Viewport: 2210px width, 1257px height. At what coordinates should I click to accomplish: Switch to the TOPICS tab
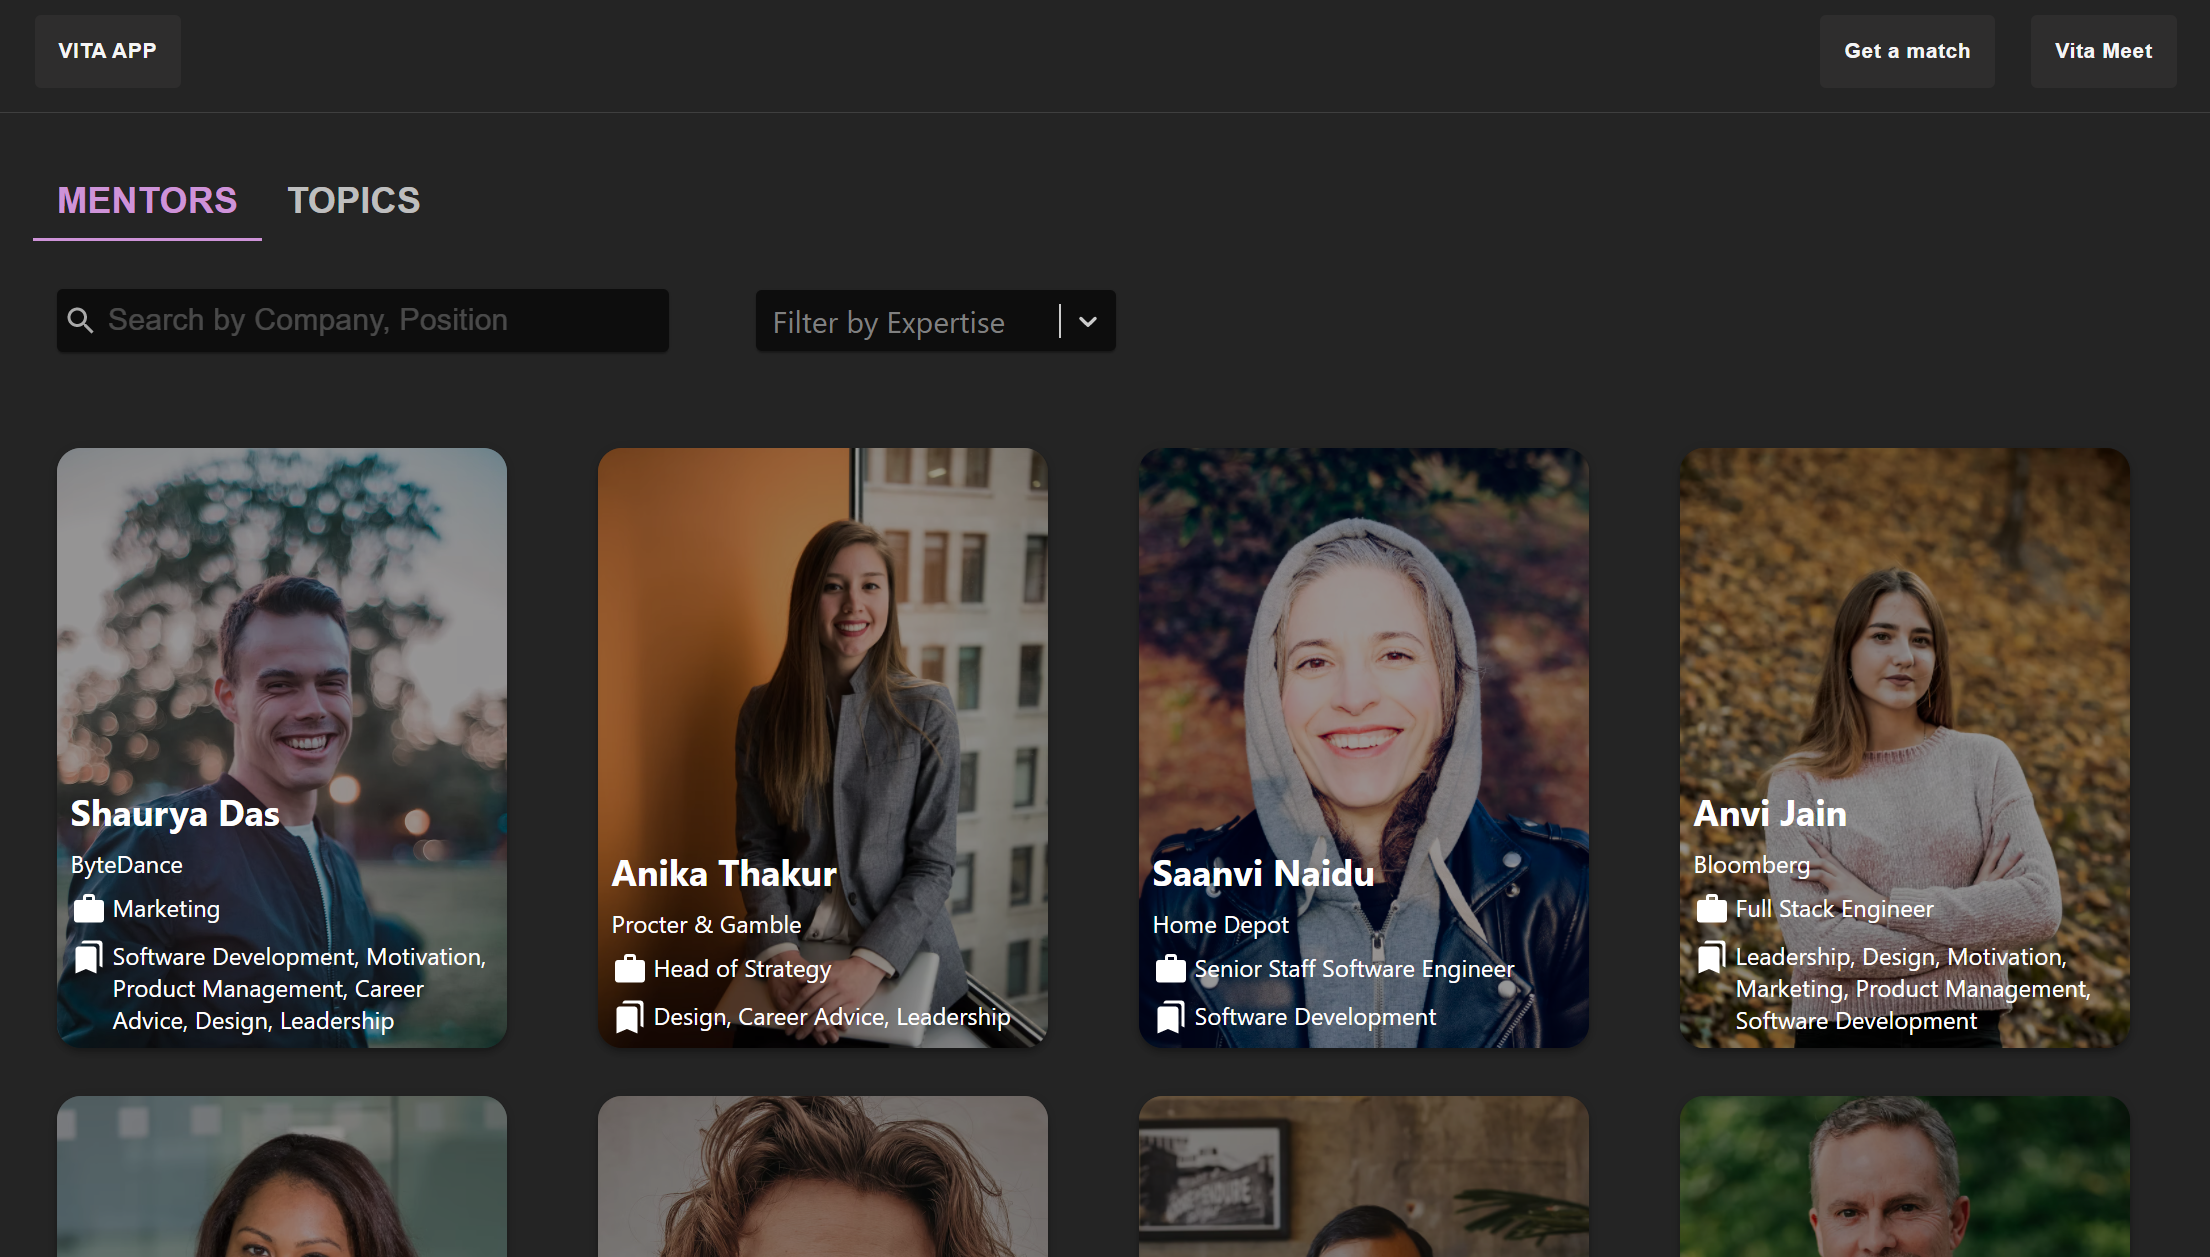(x=354, y=201)
